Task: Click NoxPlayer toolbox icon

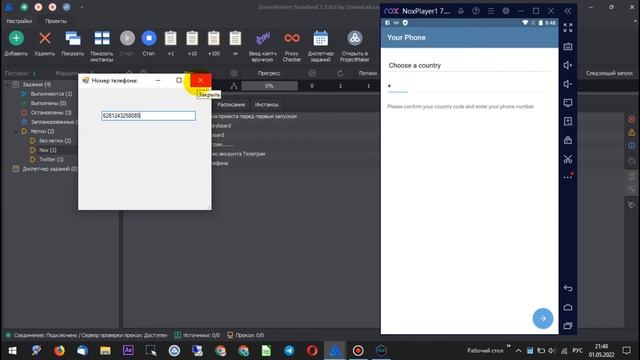Action: tap(568, 140)
